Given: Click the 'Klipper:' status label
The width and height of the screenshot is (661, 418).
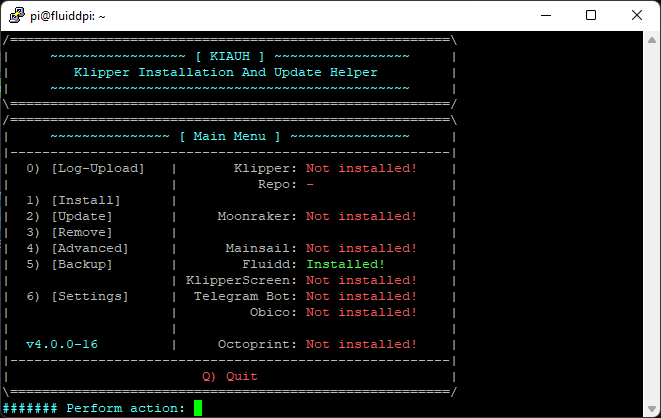Looking at the screenshot, I should [x=266, y=169].
